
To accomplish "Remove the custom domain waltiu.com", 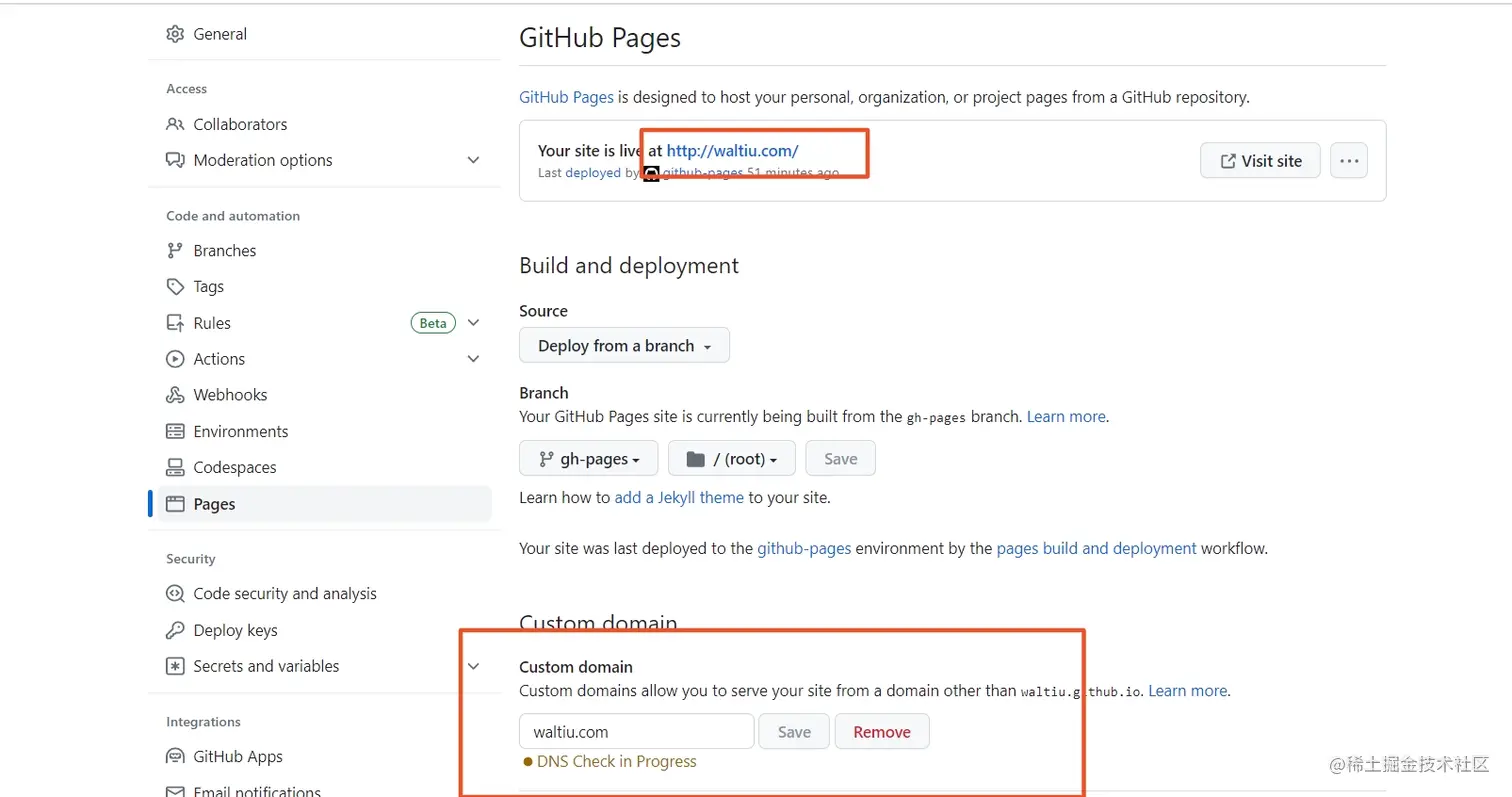I will (x=882, y=731).
